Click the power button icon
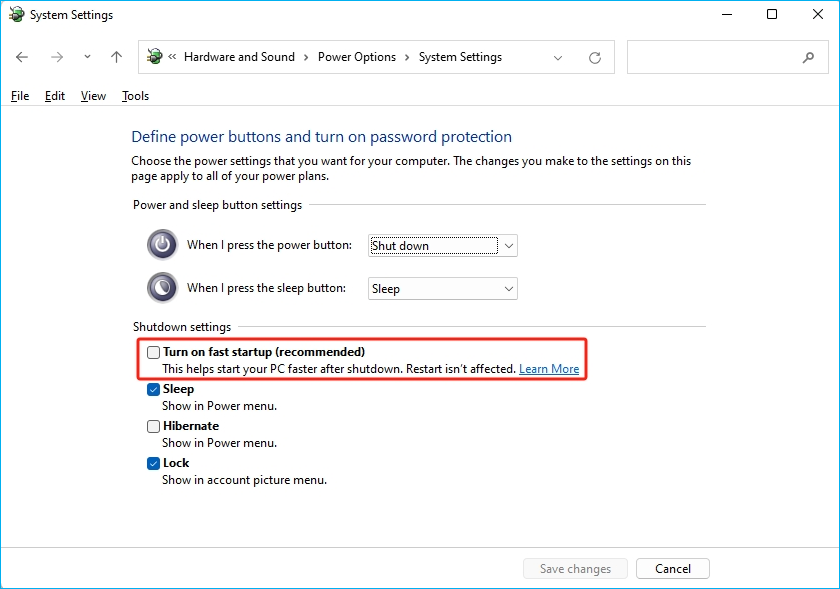Image resolution: width=840 pixels, height=589 pixels. point(162,245)
